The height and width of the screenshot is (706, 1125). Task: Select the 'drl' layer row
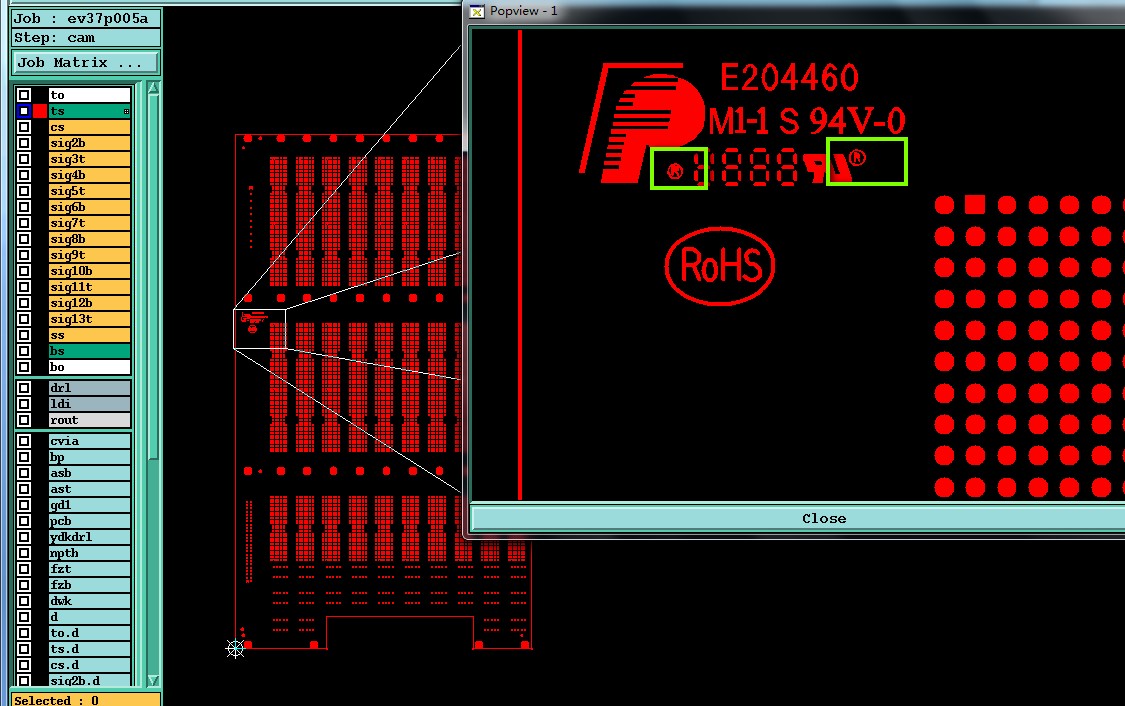[90, 388]
